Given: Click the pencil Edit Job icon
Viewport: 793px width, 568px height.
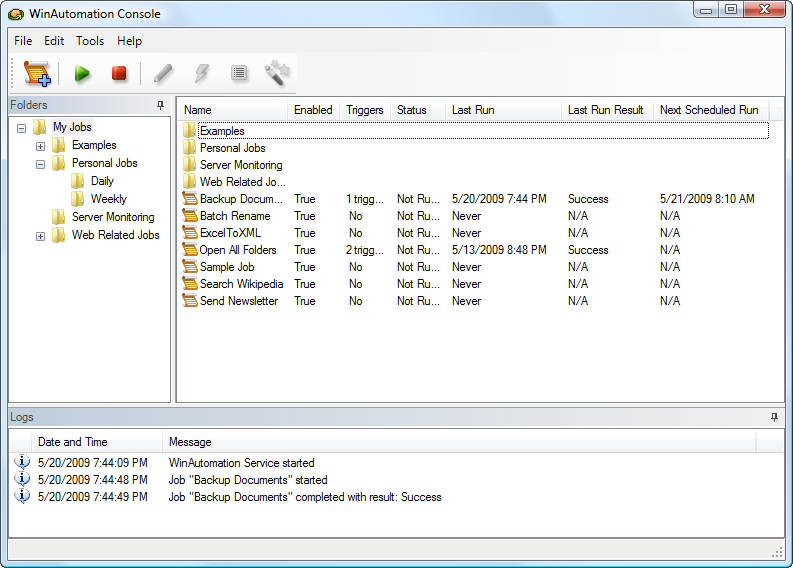Looking at the screenshot, I should 163,73.
